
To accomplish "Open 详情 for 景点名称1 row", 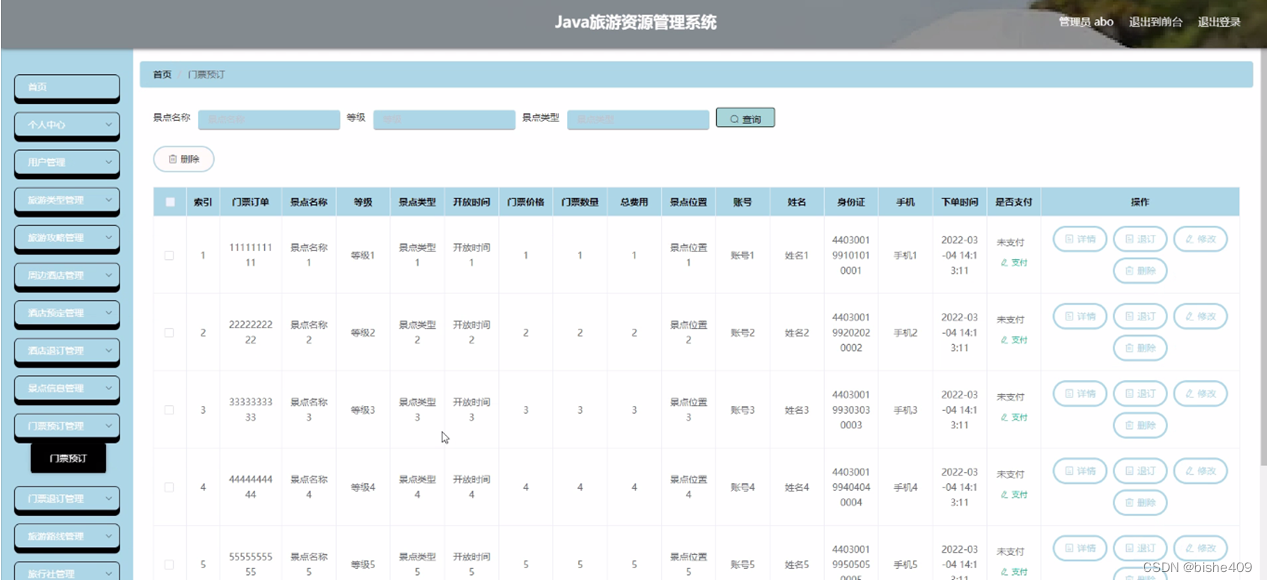I will pyautogui.click(x=1080, y=239).
